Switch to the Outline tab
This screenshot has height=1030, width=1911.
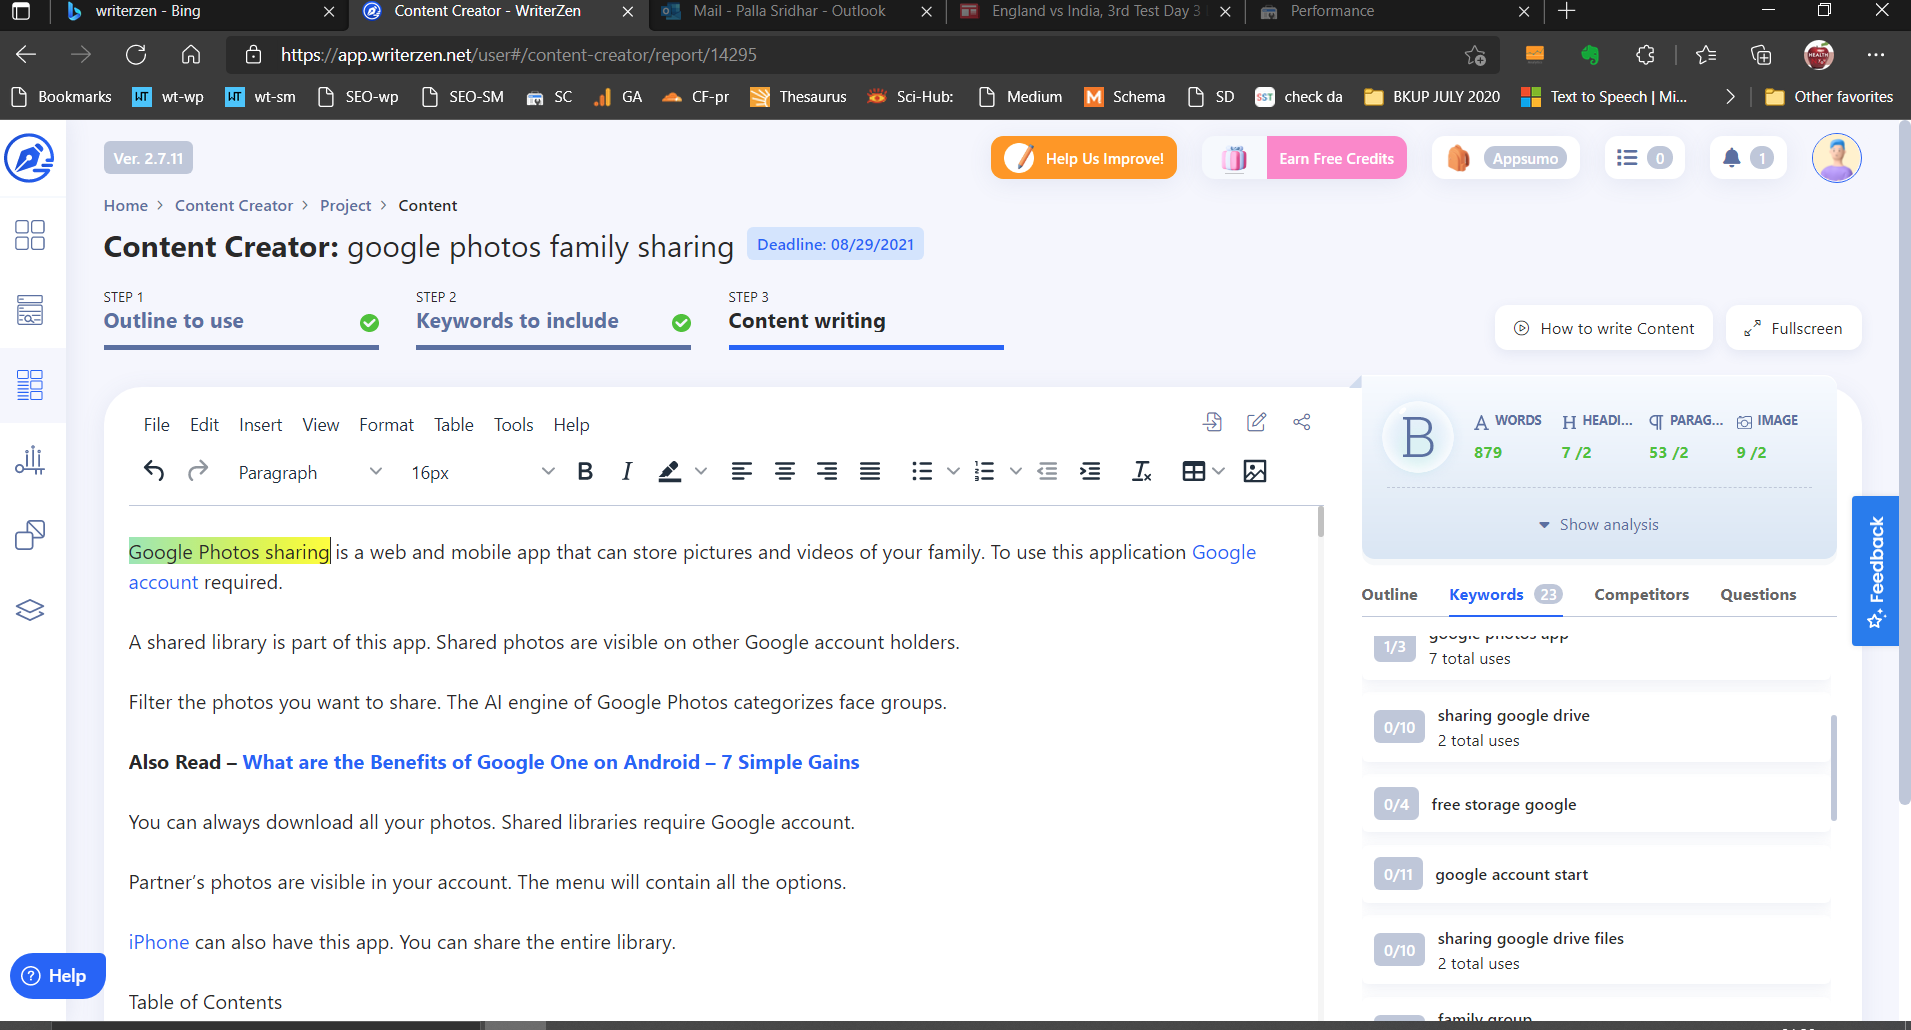click(x=1389, y=594)
